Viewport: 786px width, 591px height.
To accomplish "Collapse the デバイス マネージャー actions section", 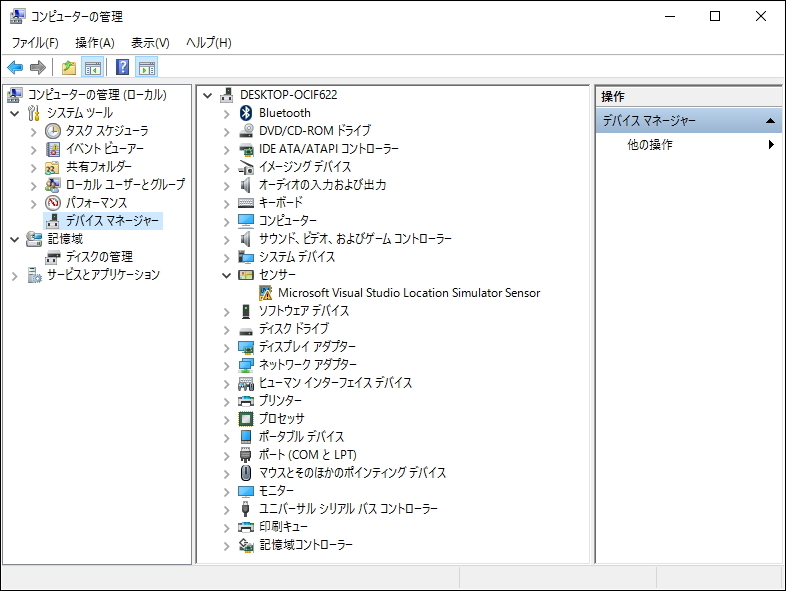I will [x=770, y=121].
